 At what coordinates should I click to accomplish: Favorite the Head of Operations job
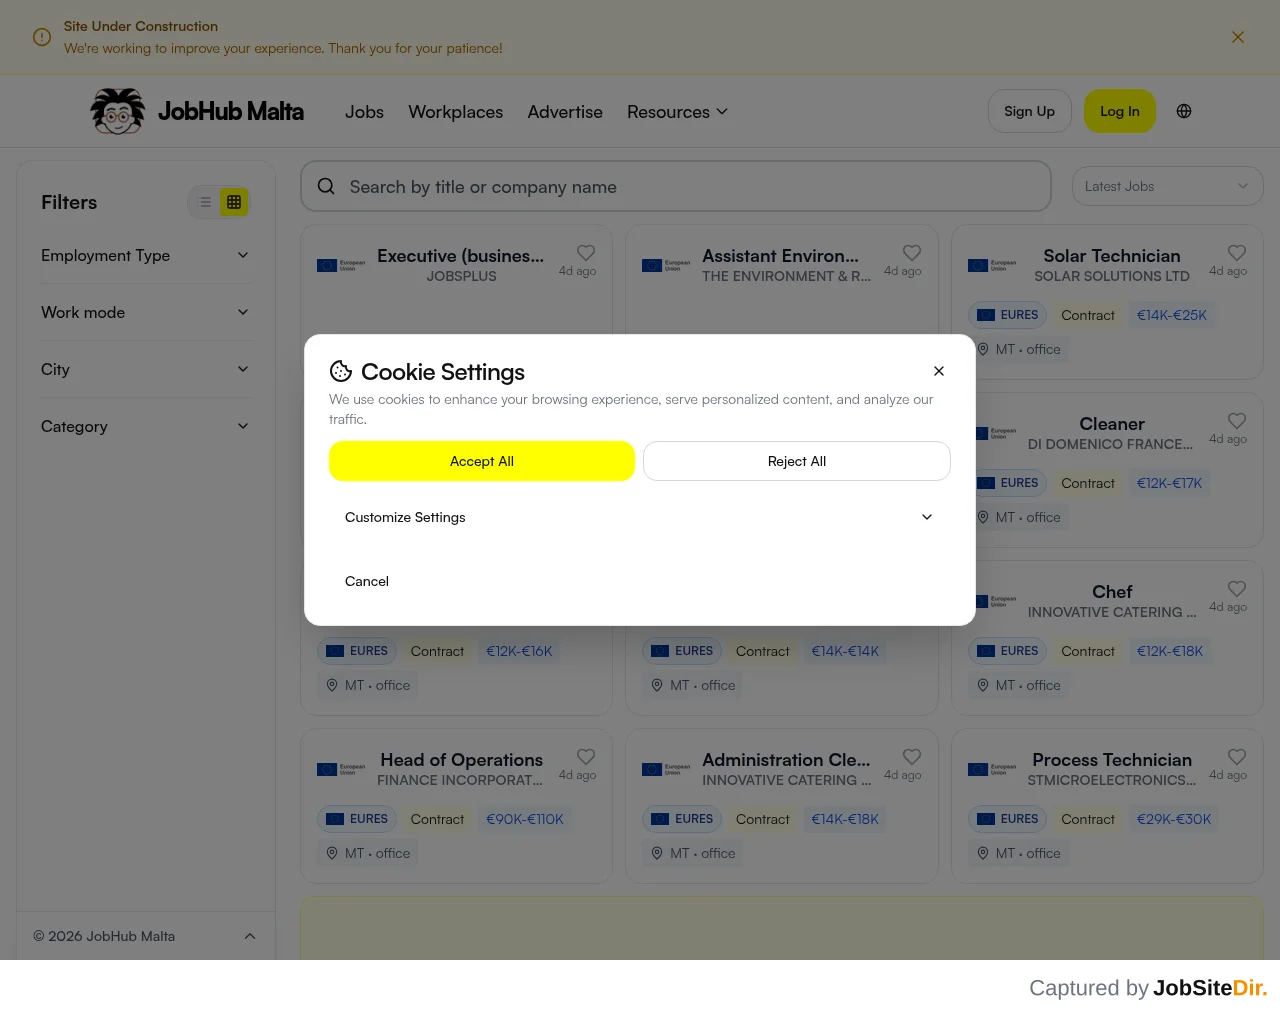586,757
